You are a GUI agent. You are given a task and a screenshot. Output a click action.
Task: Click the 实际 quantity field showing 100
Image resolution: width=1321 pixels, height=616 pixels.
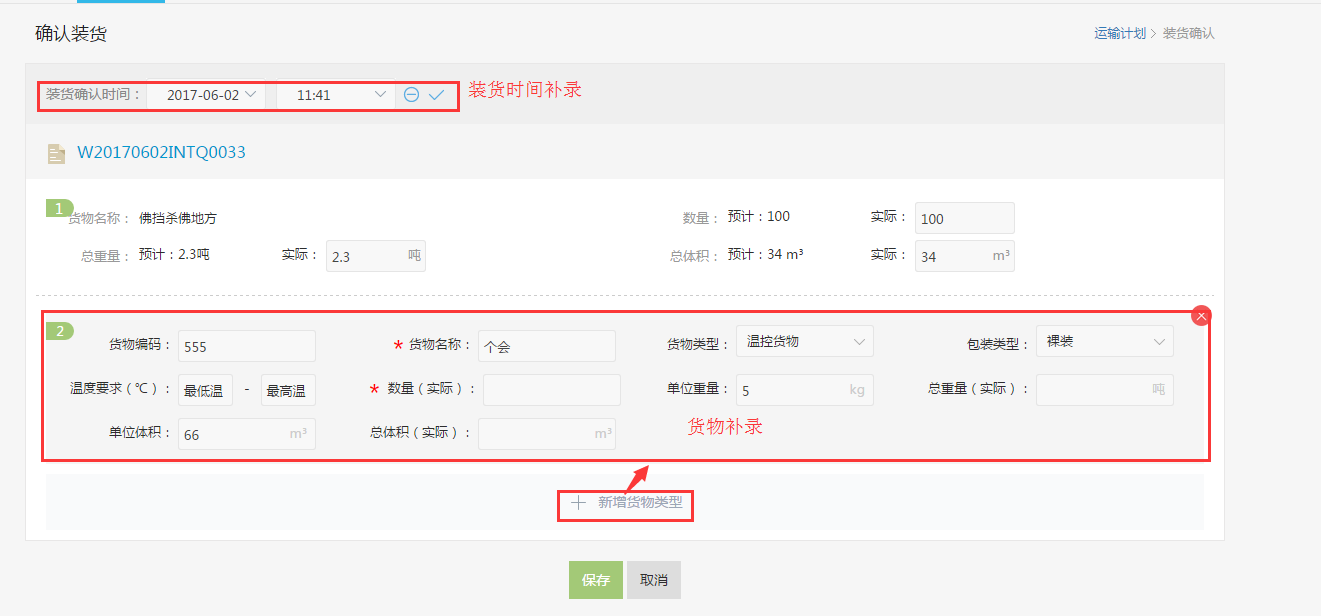click(x=964, y=218)
